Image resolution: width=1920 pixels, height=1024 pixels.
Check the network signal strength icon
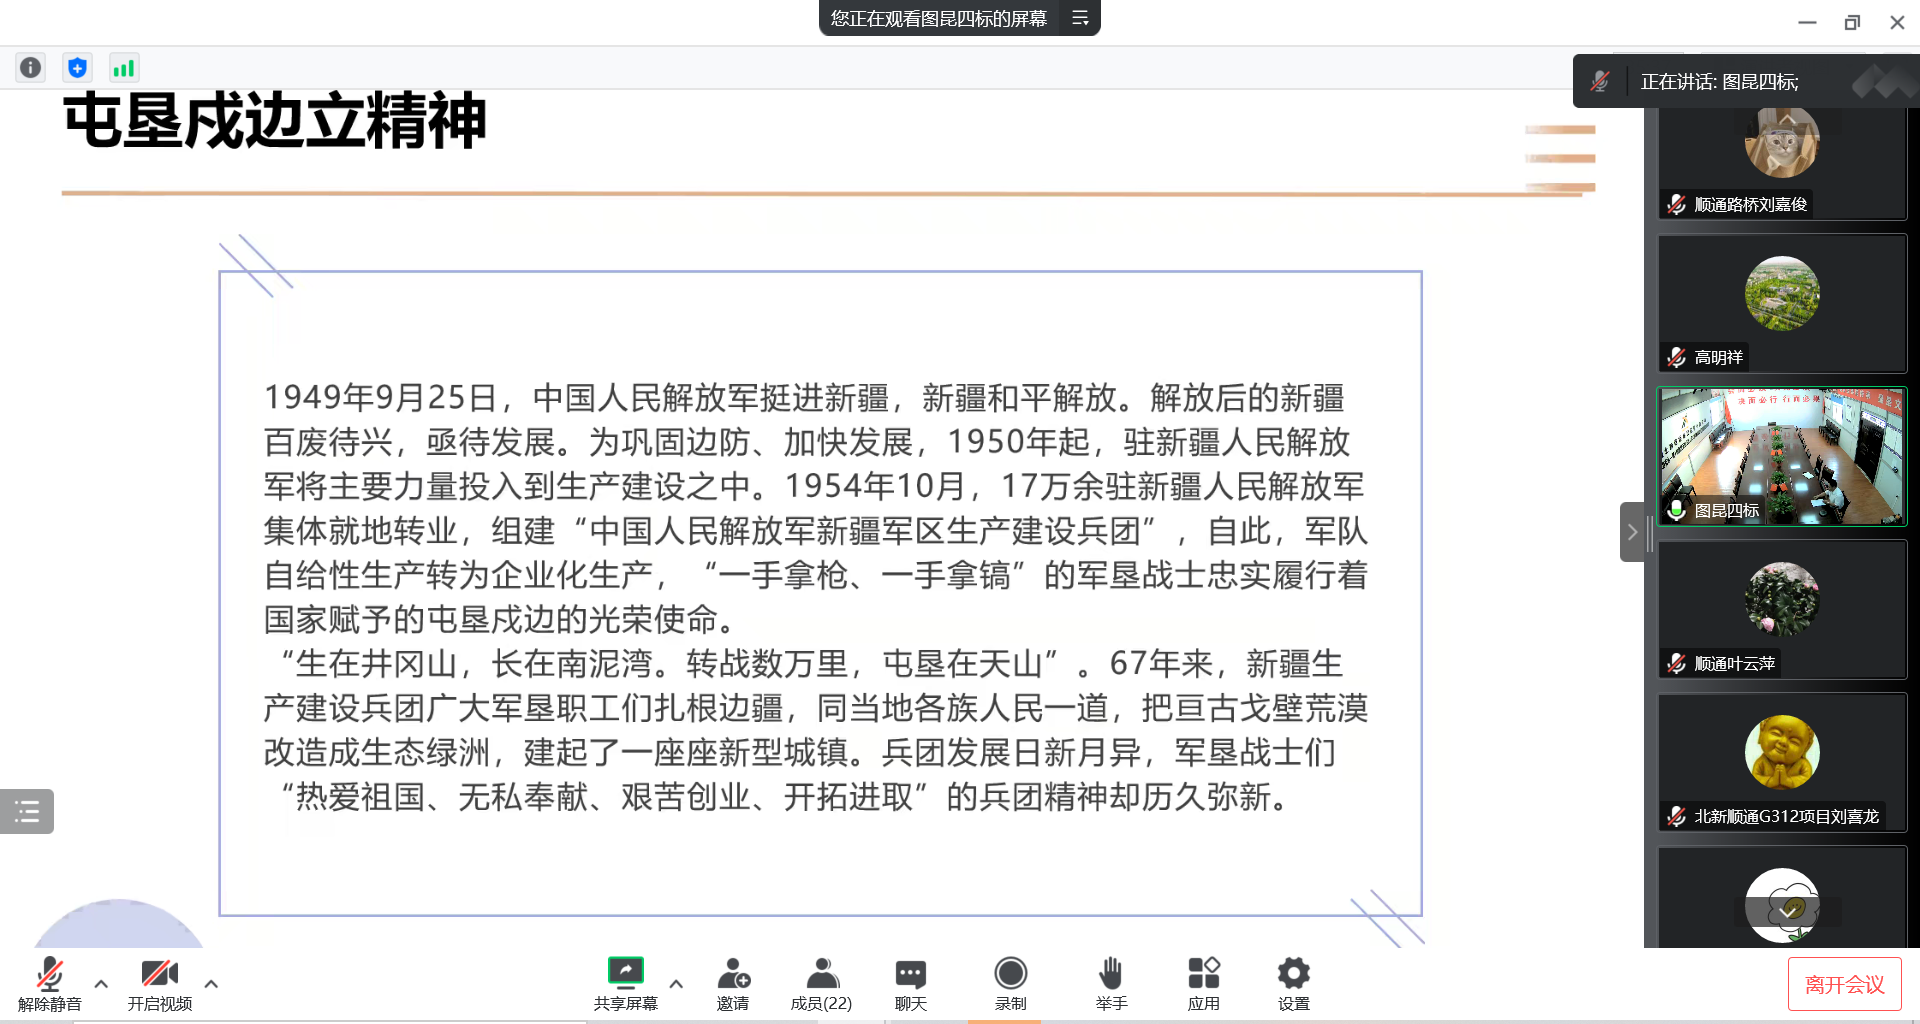coord(123,68)
